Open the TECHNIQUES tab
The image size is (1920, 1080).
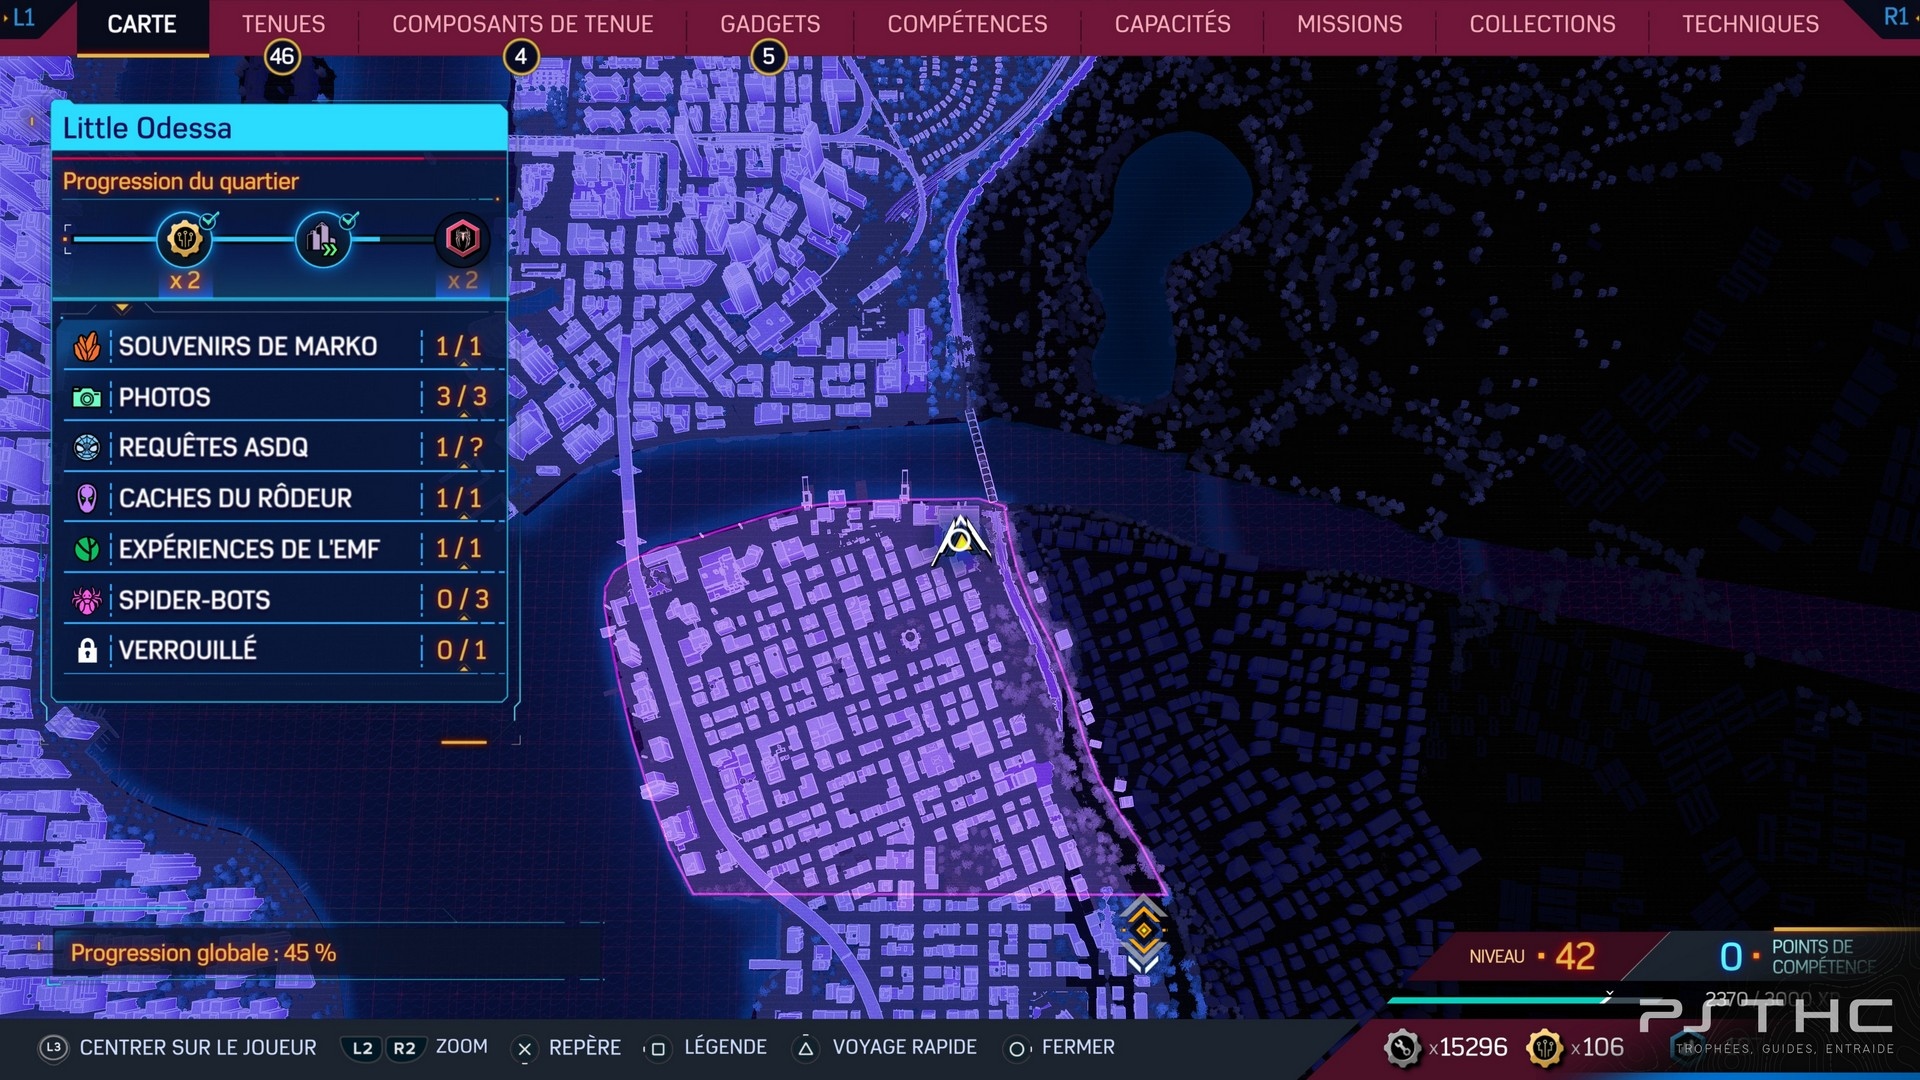pyautogui.click(x=1750, y=24)
